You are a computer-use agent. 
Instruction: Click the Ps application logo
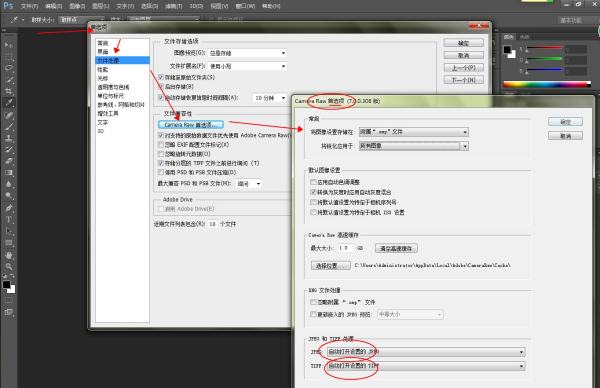tap(8, 5)
